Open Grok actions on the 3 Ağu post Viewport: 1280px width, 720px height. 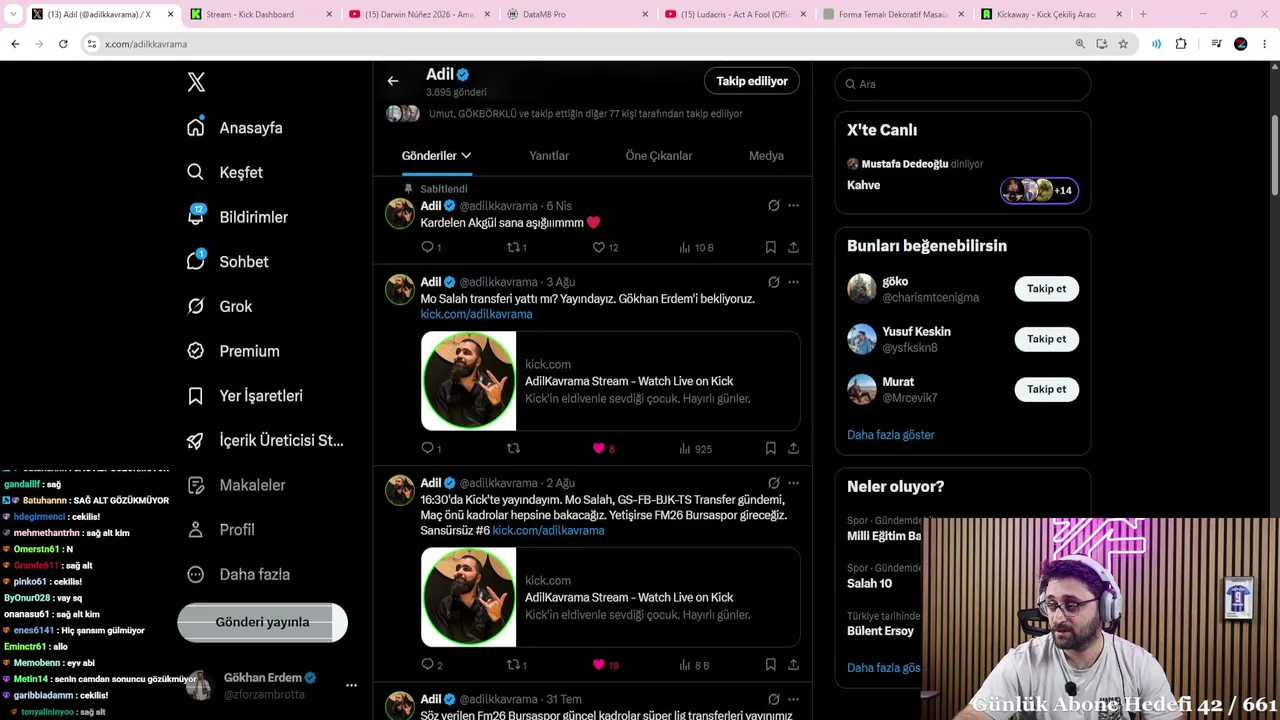click(774, 282)
